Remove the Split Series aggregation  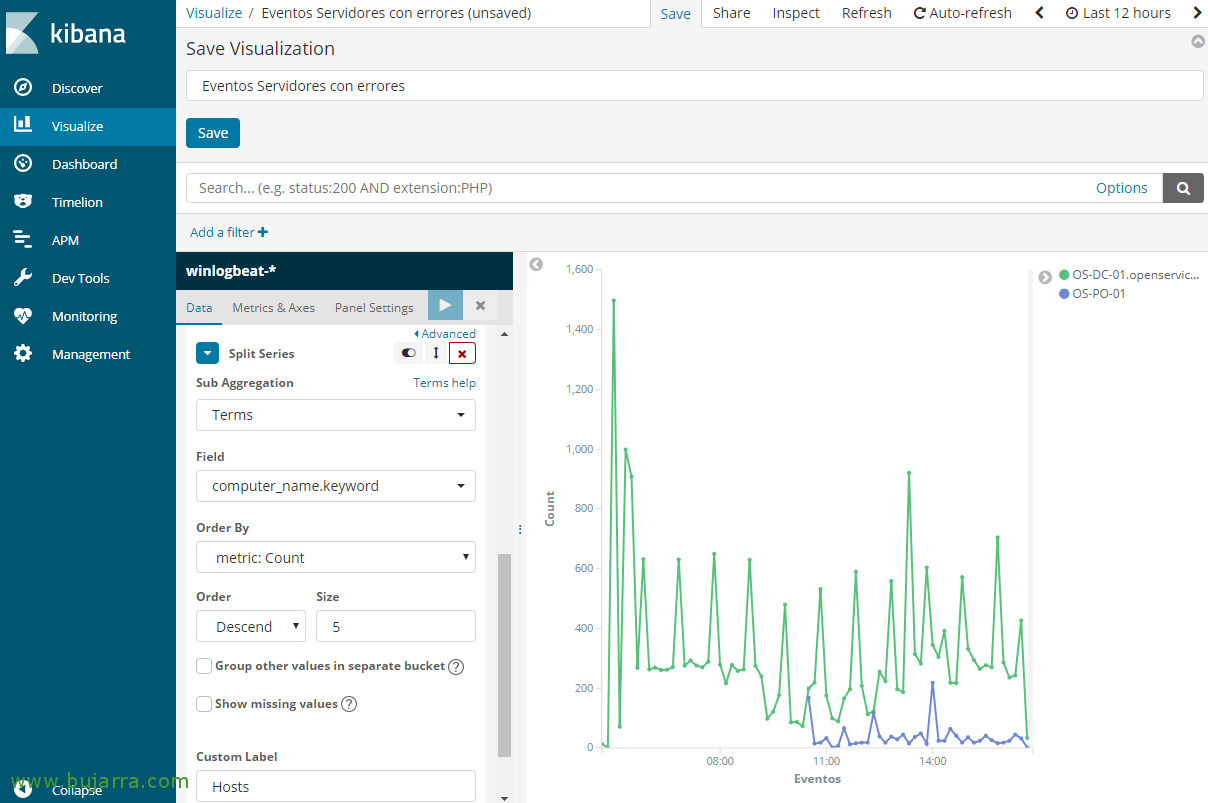coord(462,353)
